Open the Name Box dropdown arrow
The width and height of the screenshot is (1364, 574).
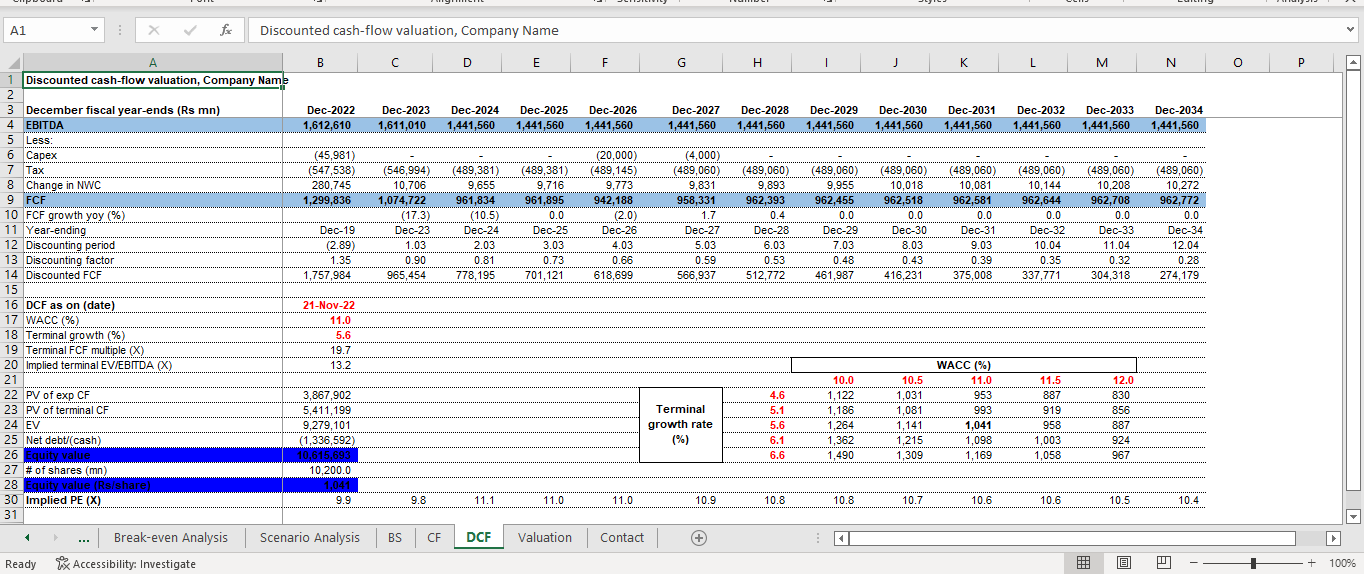94,31
